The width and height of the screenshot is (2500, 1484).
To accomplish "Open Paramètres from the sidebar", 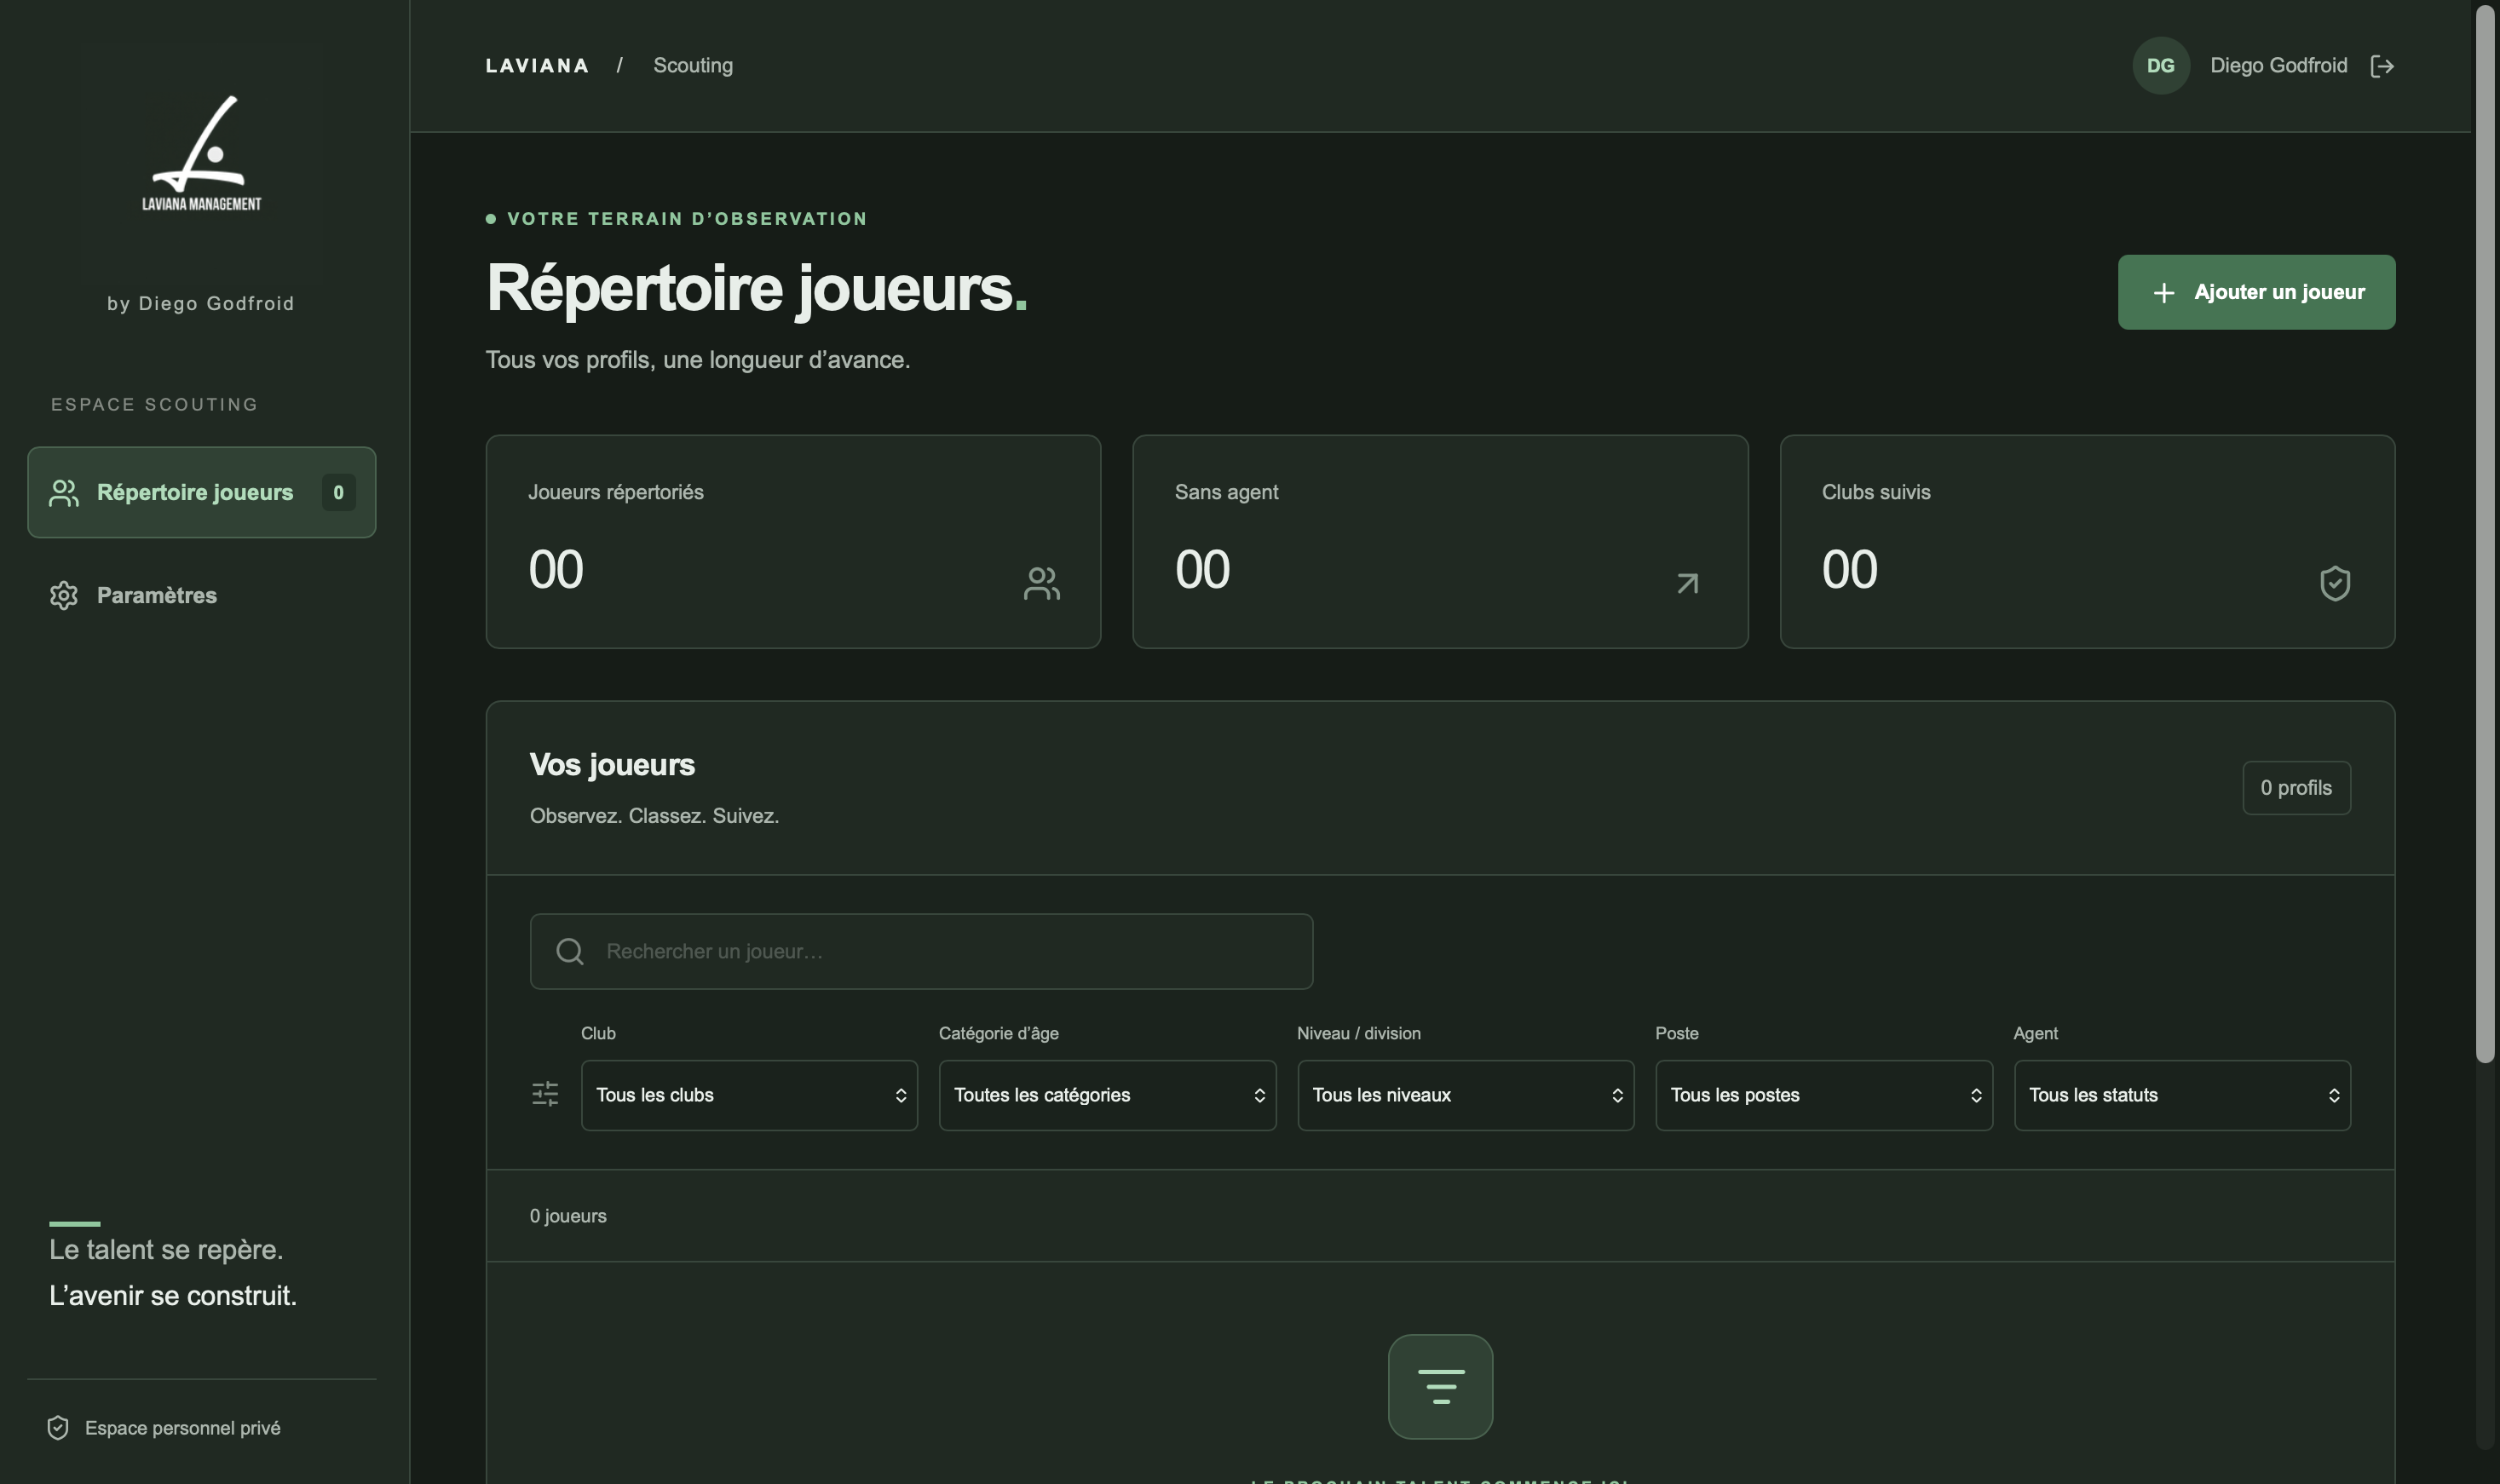I will pos(201,595).
